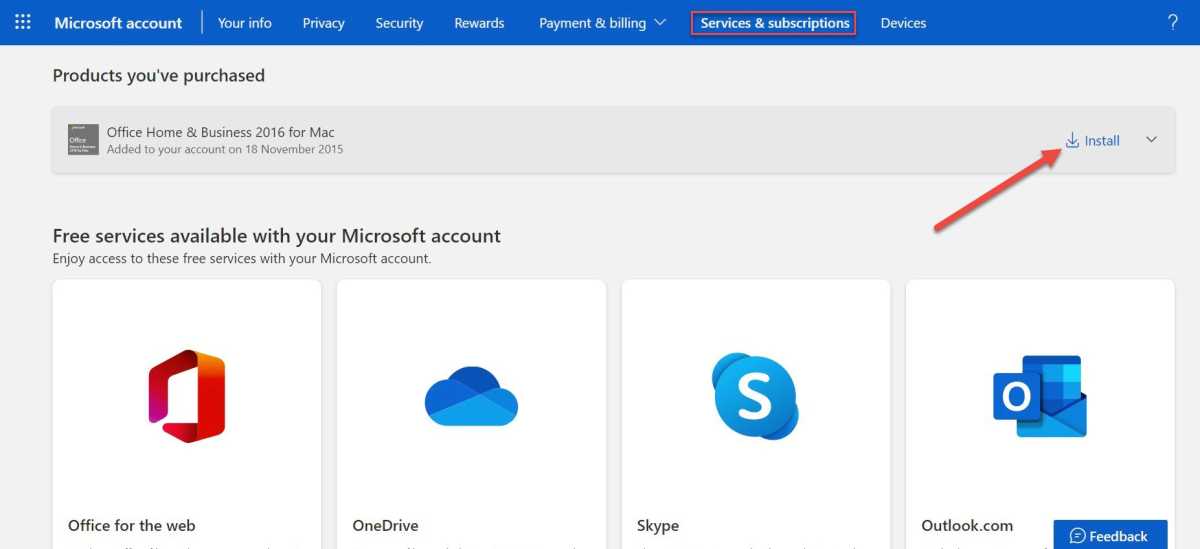Image resolution: width=1200 pixels, height=549 pixels.
Task: Go to the Your info tab
Action: point(245,23)
